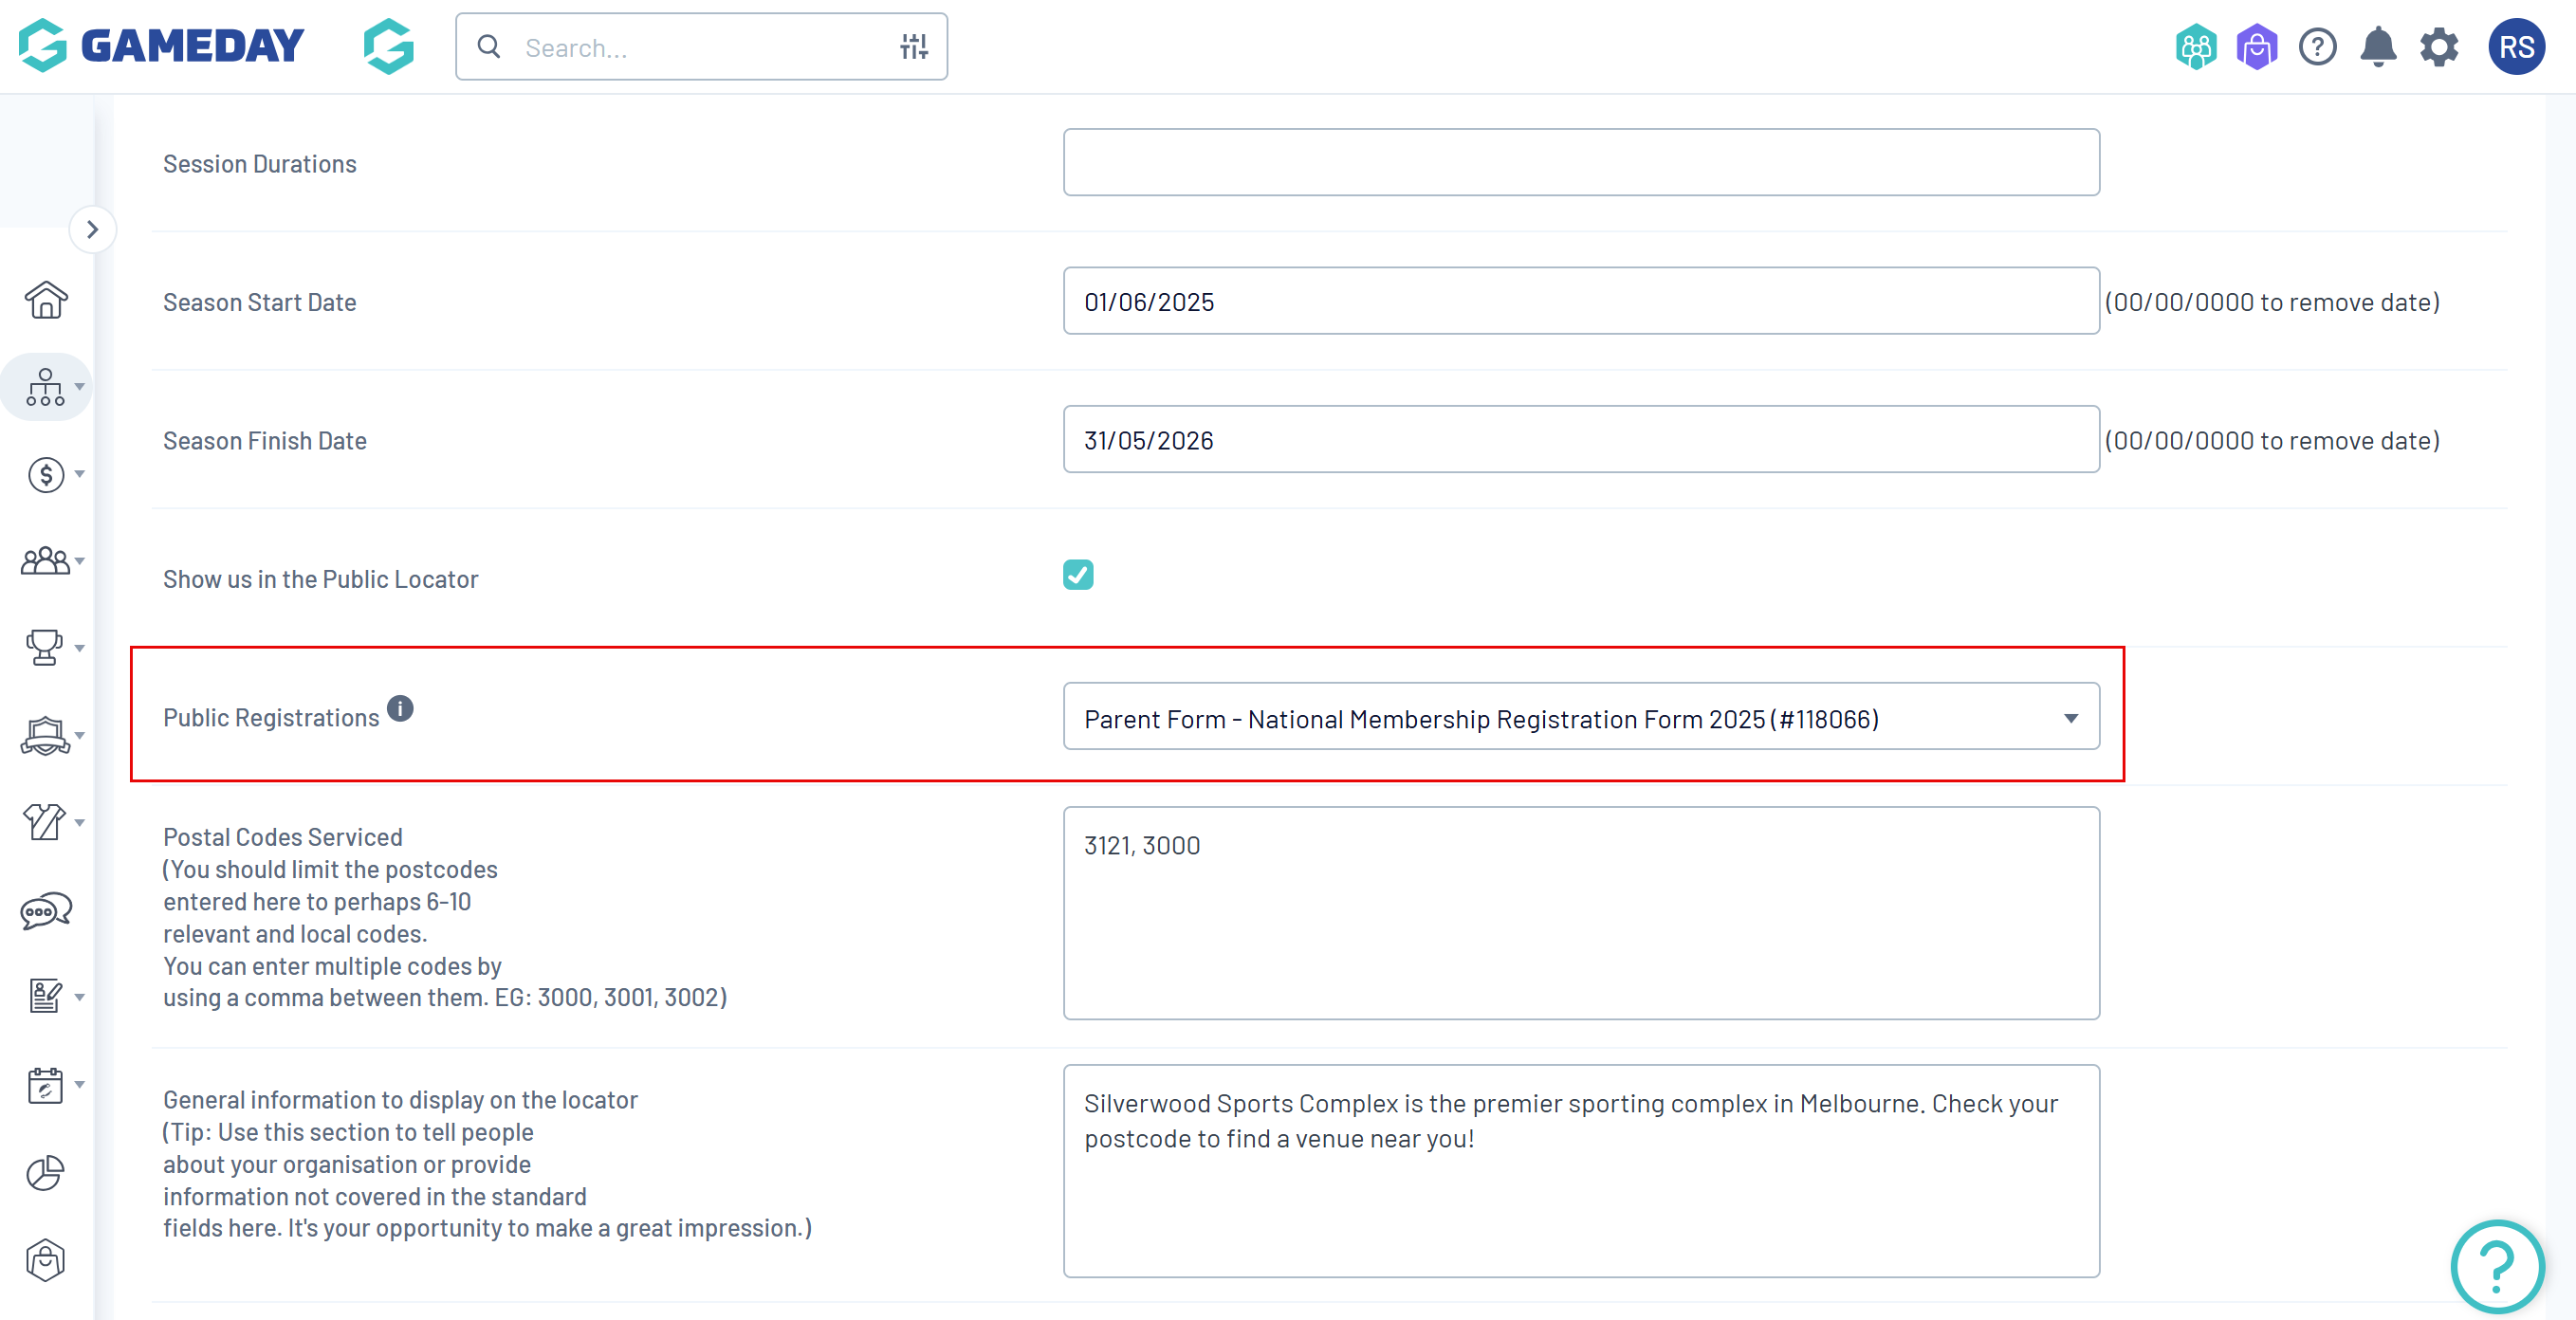Uncheck Show us in the Public Locator

[1078, 575]
